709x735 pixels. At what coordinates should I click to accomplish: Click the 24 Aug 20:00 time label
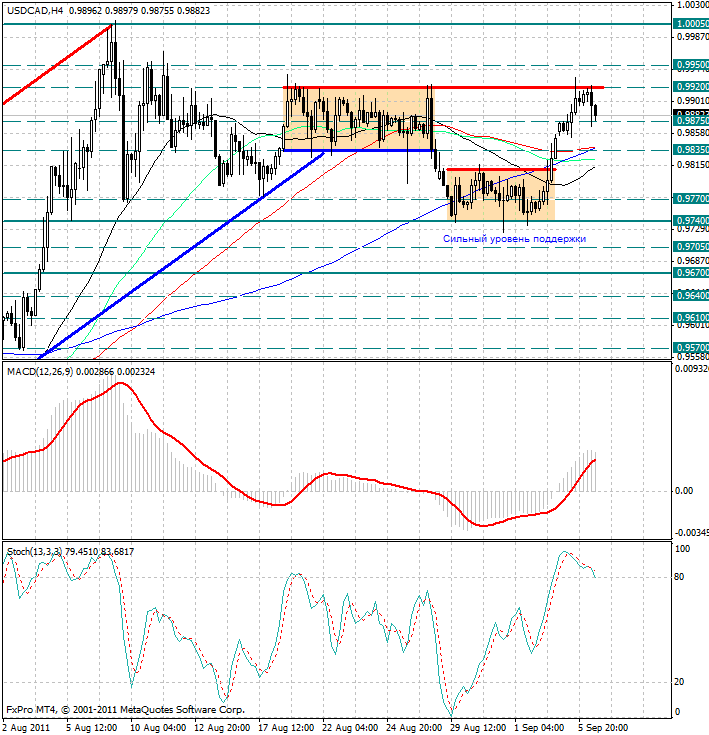point(414,728)
